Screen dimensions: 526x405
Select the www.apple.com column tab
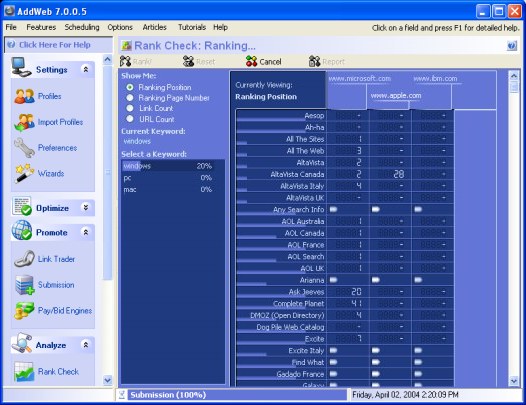tap(396, 96)
